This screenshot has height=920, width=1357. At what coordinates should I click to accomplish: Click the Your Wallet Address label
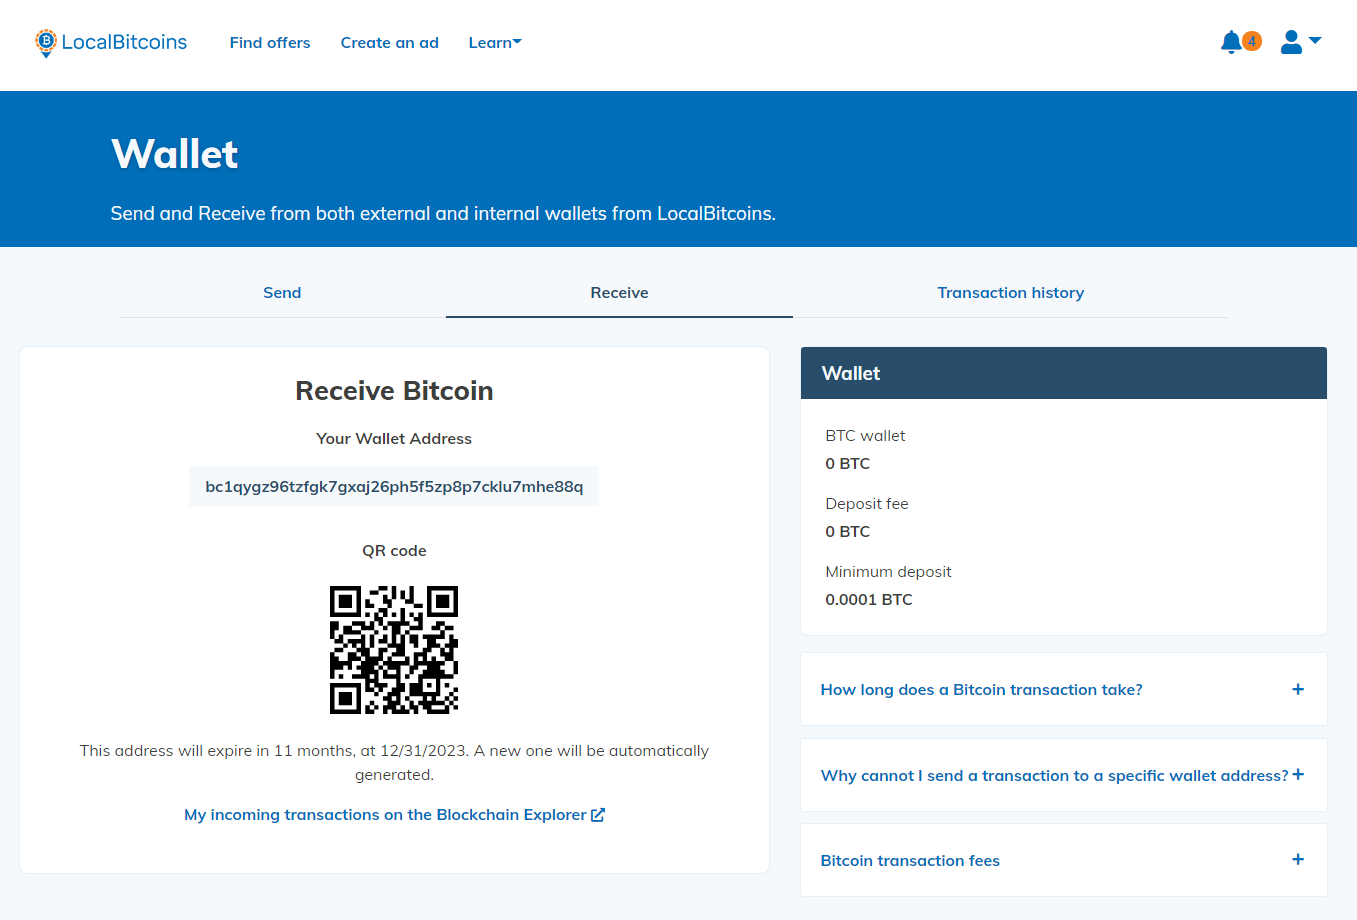tap(394, 439)
